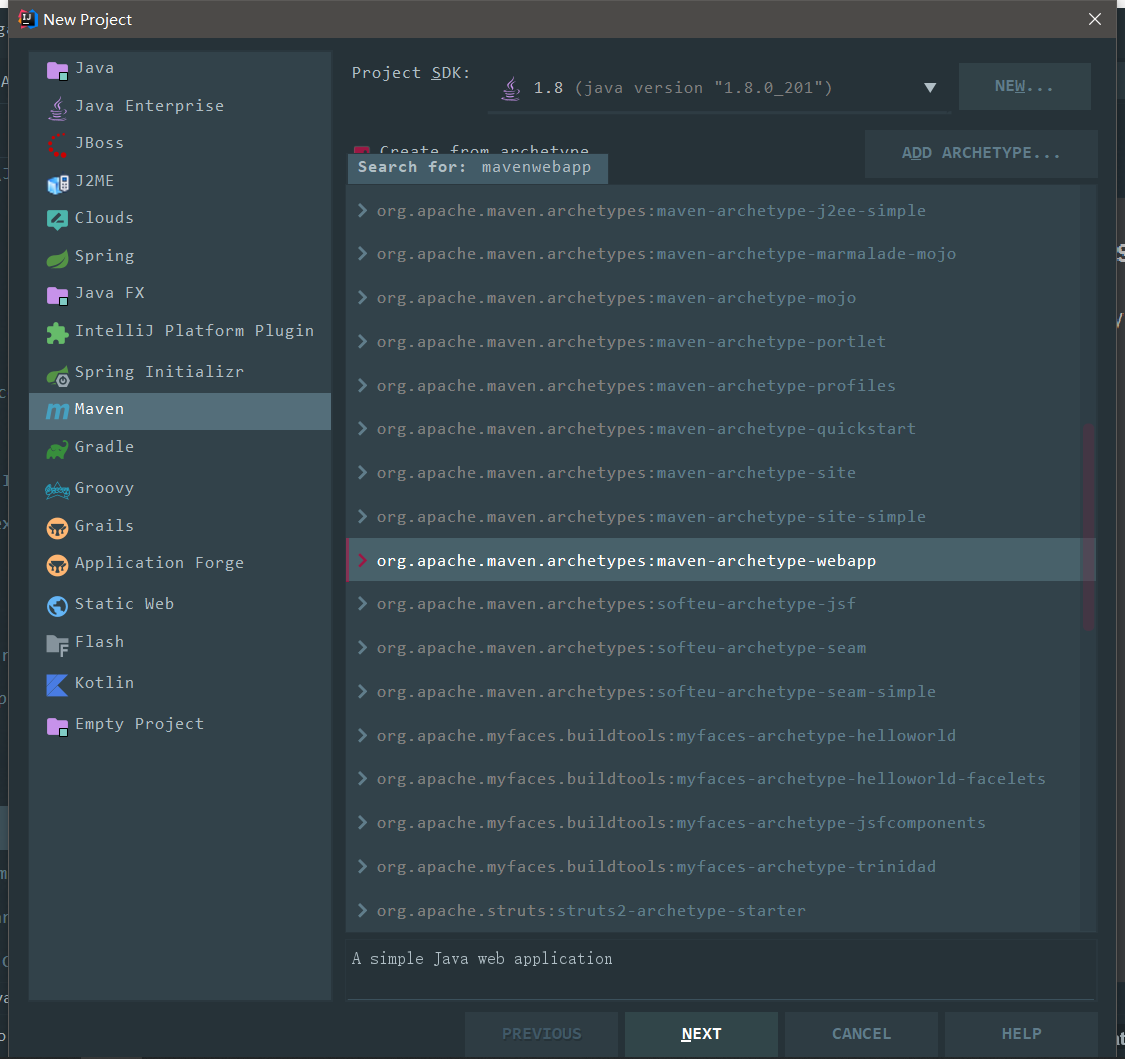Click the Maven m icon

pyautogui.click(x=57, y=410)
